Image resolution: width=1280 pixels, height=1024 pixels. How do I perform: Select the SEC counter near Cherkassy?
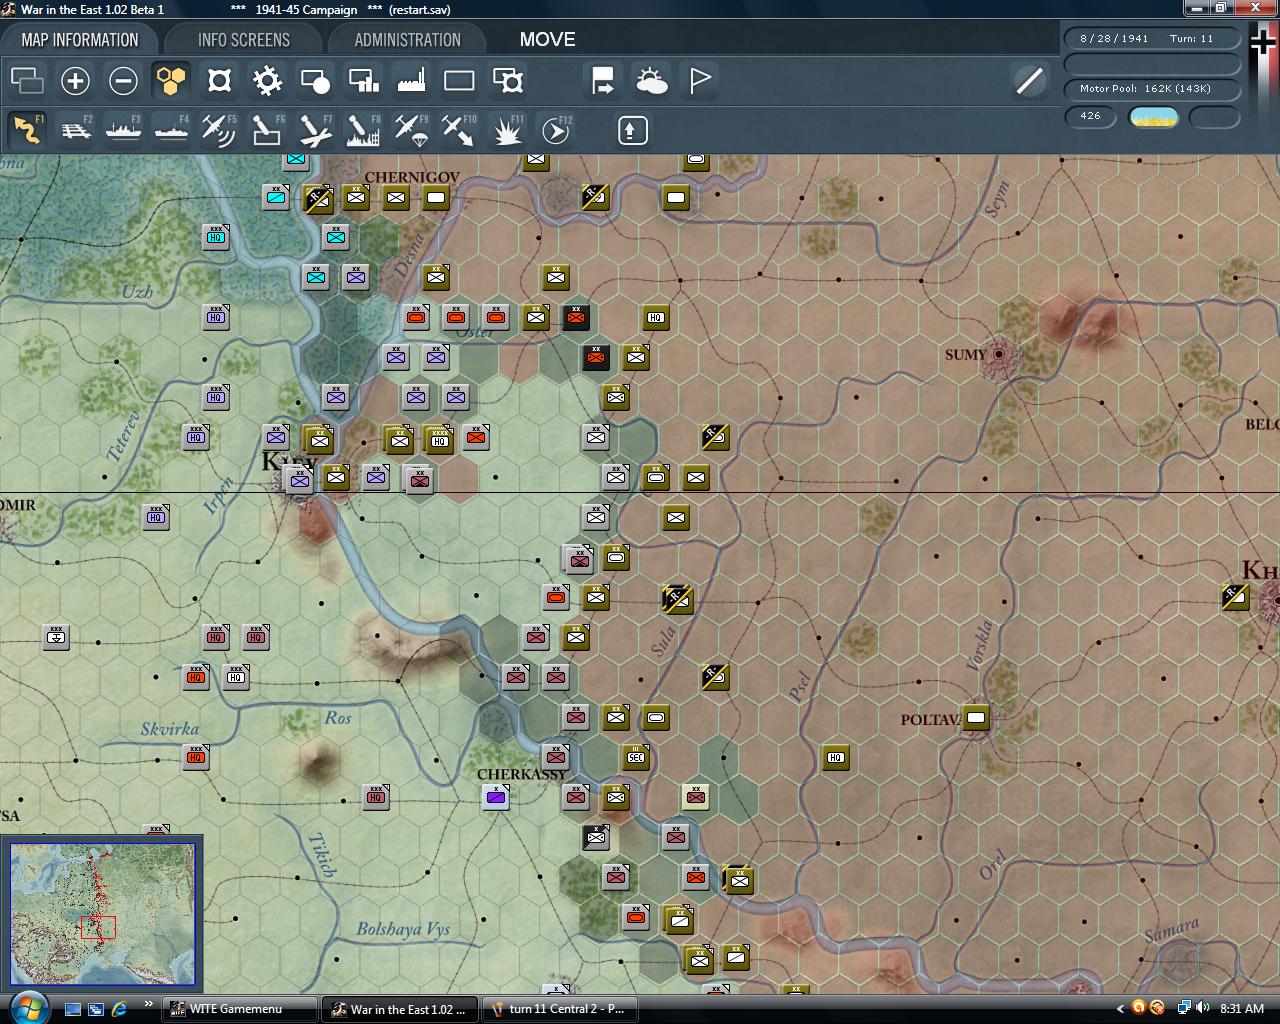[636, 757]
